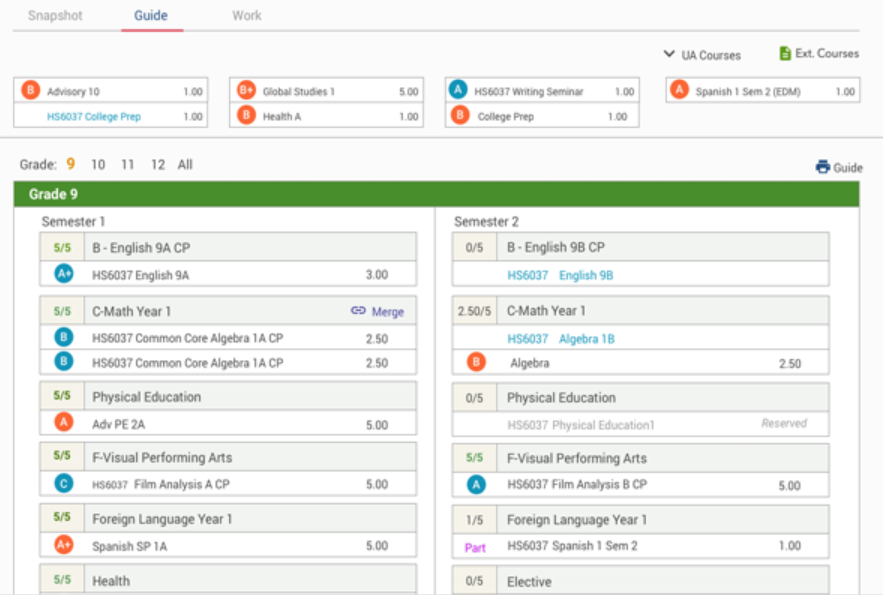Click the A badge next to HS6037 Writing Seminar

(x=458, y=89)
